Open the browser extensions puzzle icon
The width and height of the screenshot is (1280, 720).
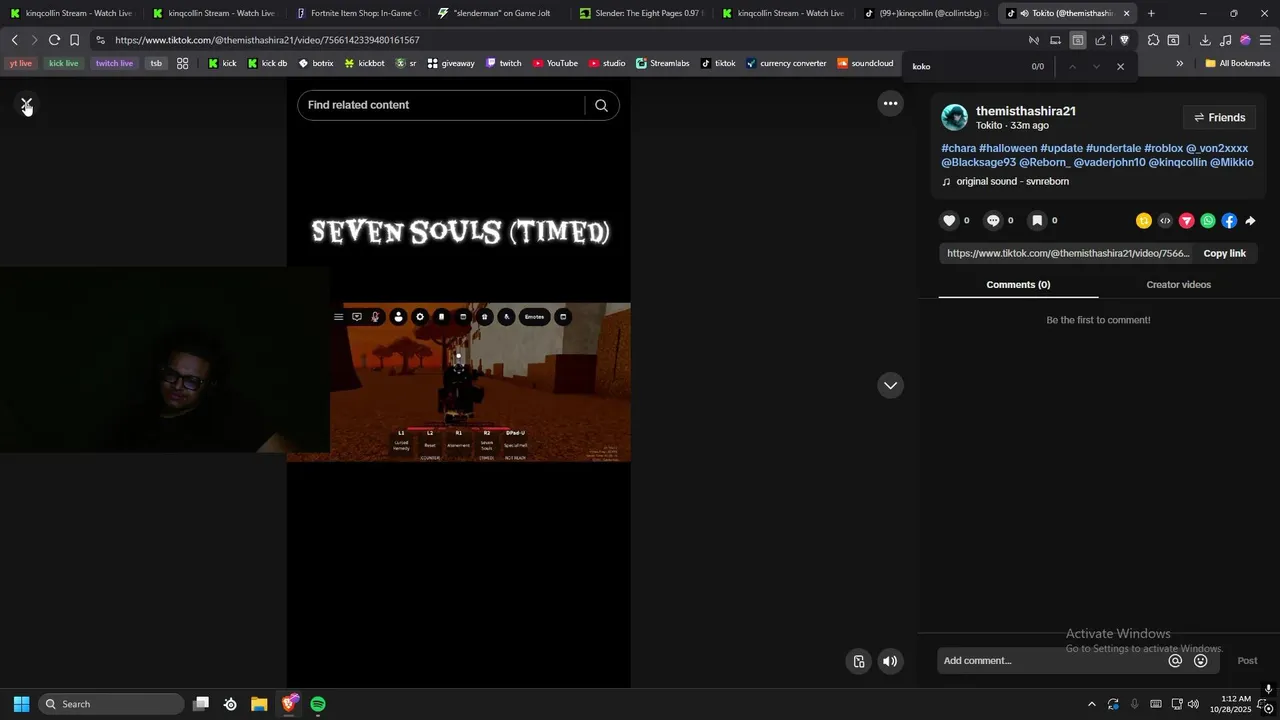(x=1153, y=40)
